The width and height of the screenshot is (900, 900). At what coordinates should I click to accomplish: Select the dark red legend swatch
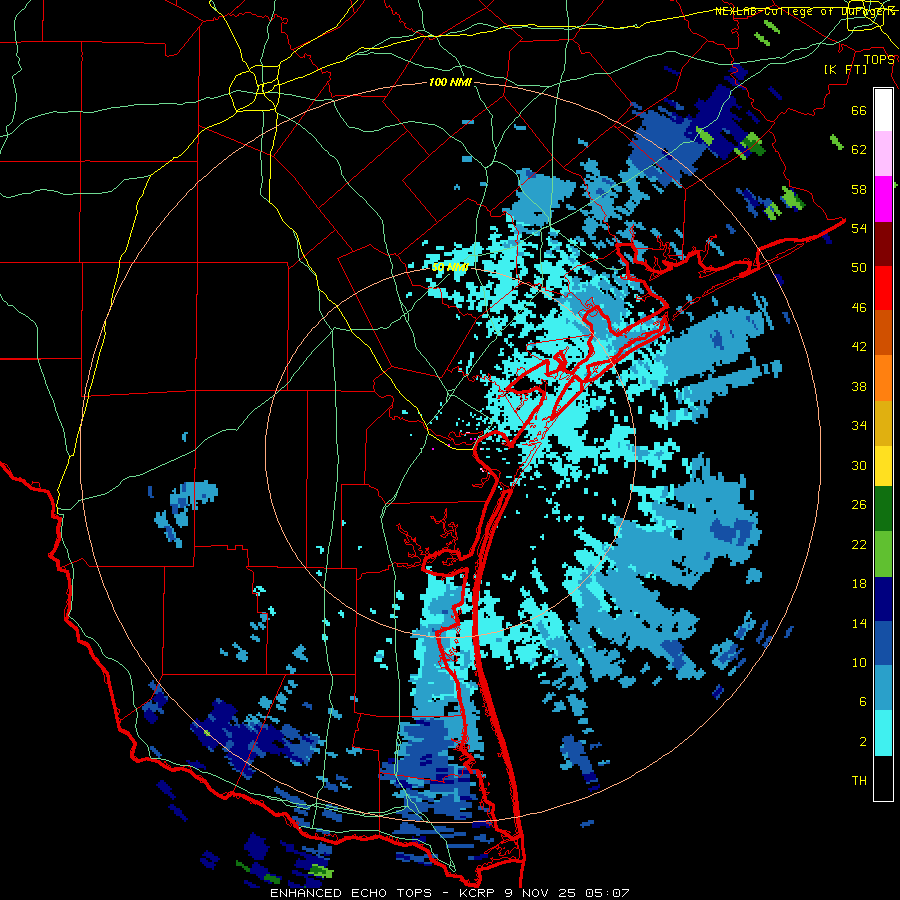tap(883, 243)
